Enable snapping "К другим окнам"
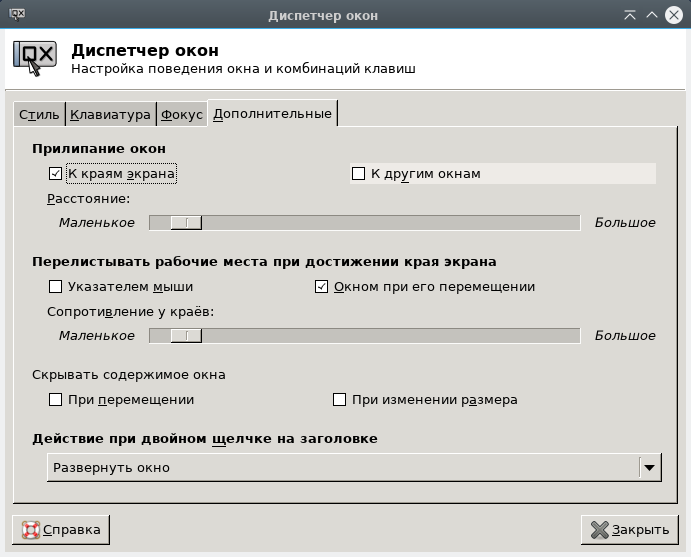Screen dimensions: 691x557 pos(359,174)
